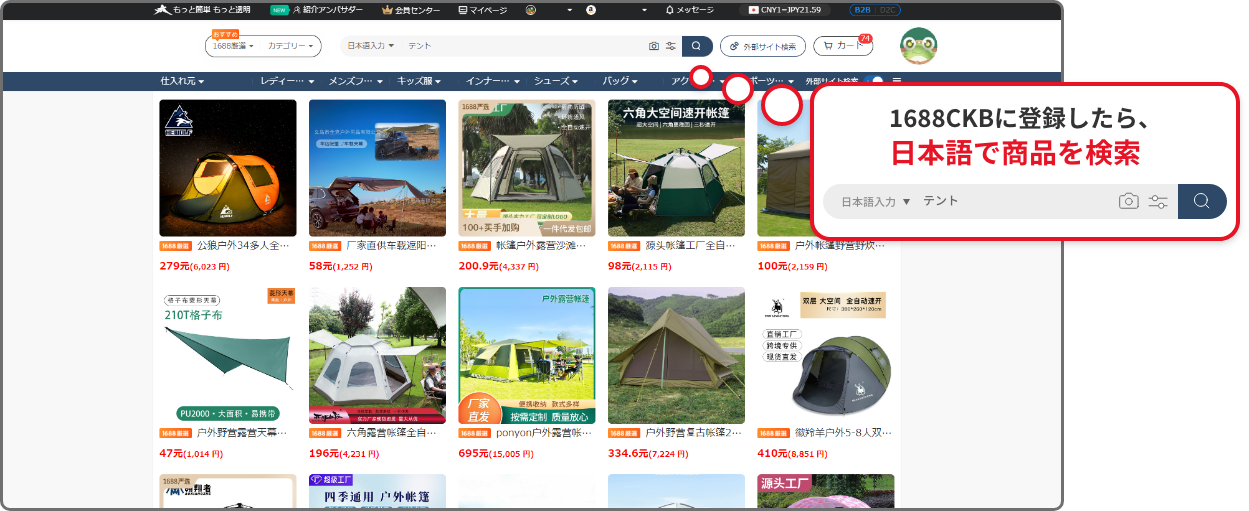Open the カート cart button
Viewport: 1249px width, 511px height.
coord(842,46)
